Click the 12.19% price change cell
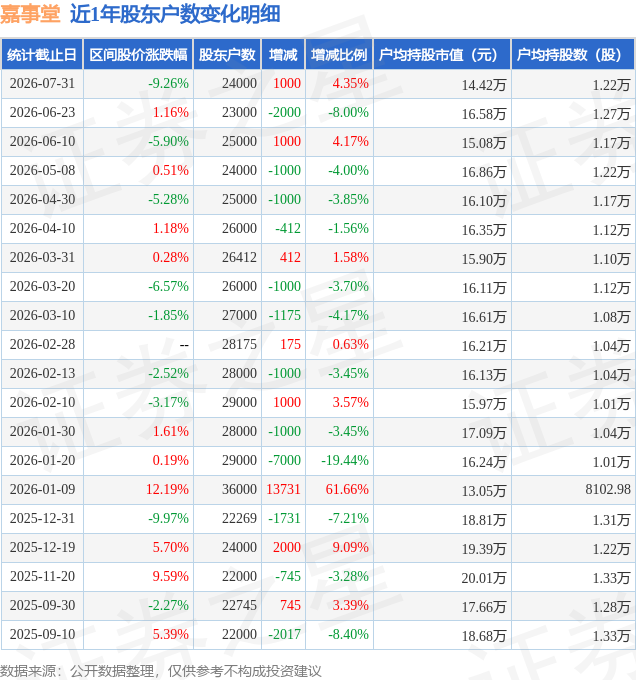 pos(167,489)
